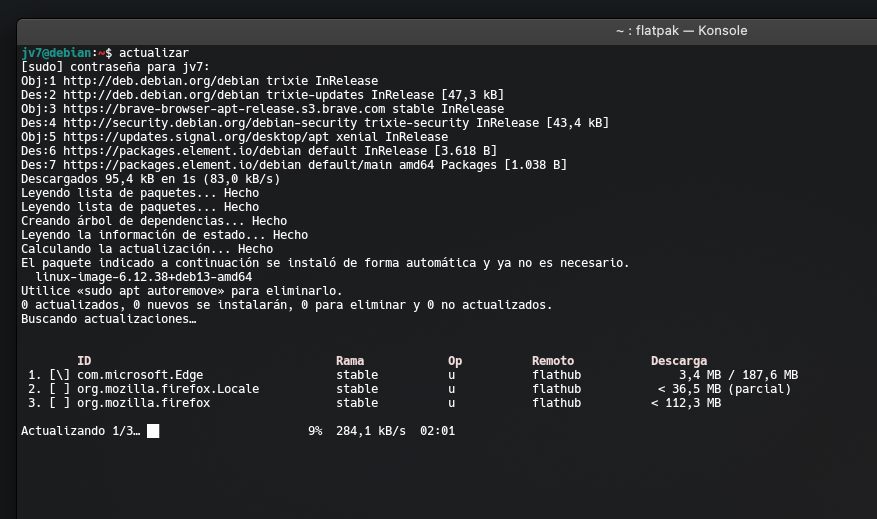The width and height of the screenshot is (877, 519).
Task: Click the 02:01 remaining time value
Action: (437, 431)
